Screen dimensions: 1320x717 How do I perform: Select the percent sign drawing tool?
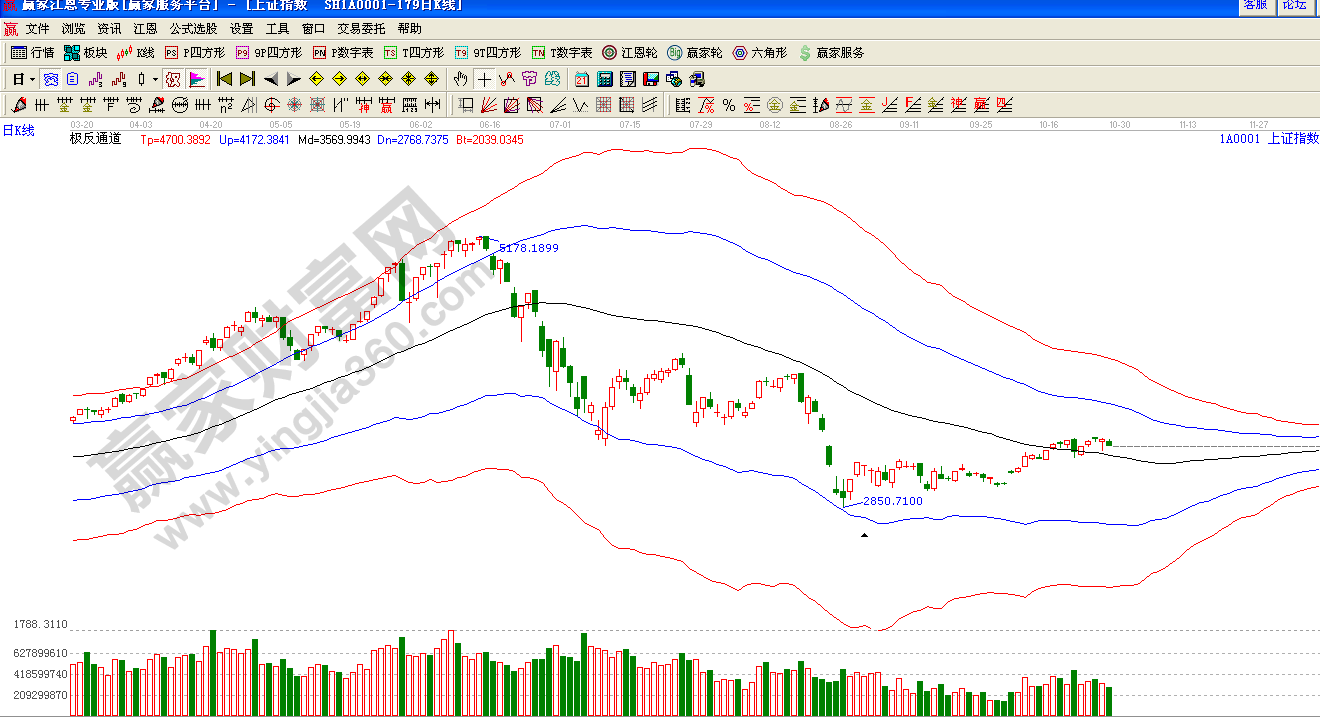click(x=729, y=105)
